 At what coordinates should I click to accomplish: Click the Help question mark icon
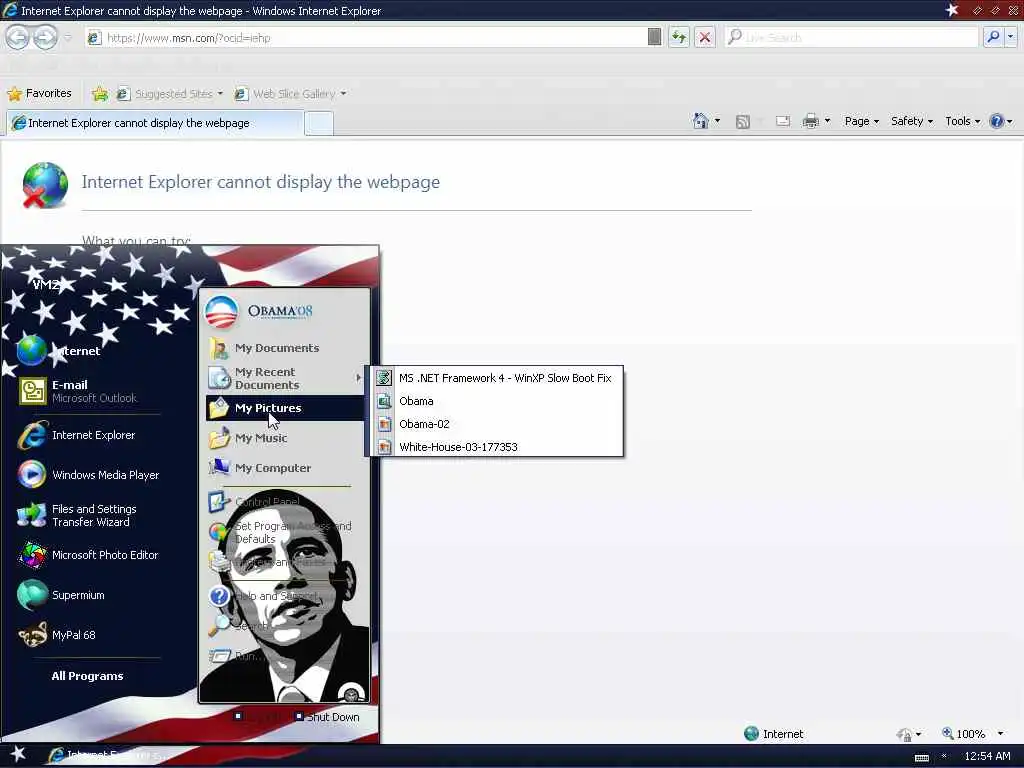(996, 121)
